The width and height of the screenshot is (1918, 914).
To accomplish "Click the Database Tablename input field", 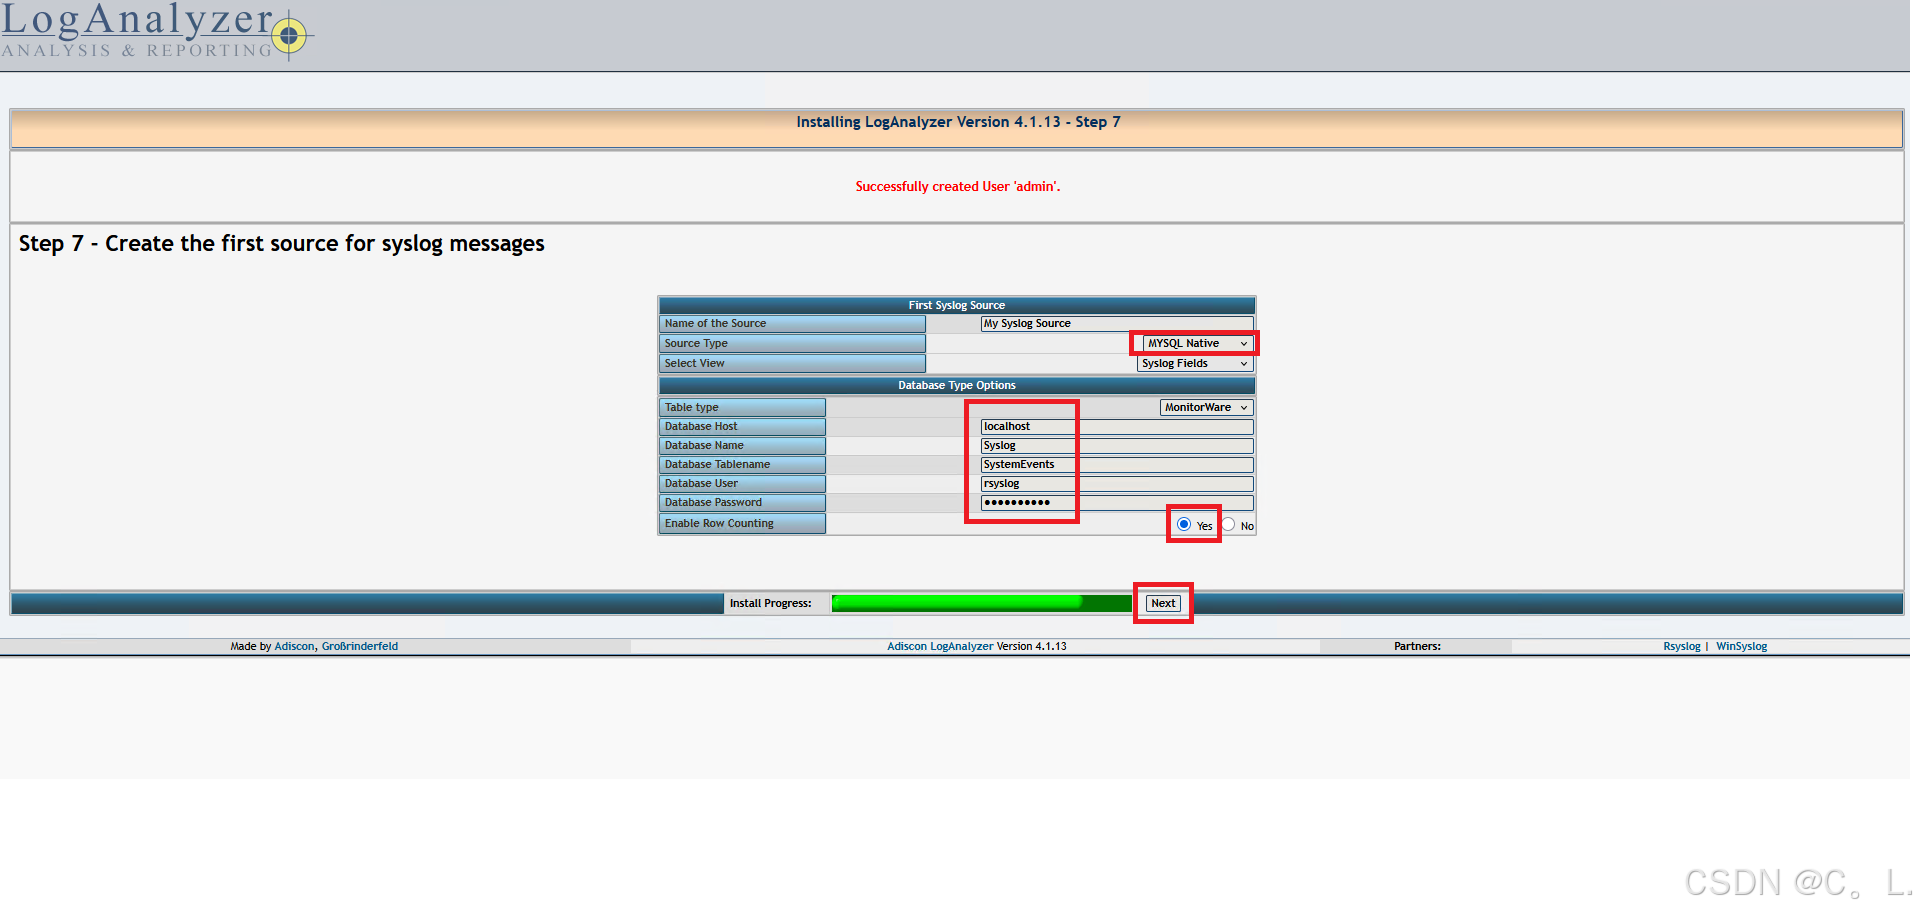I will tap(1116, 465).
